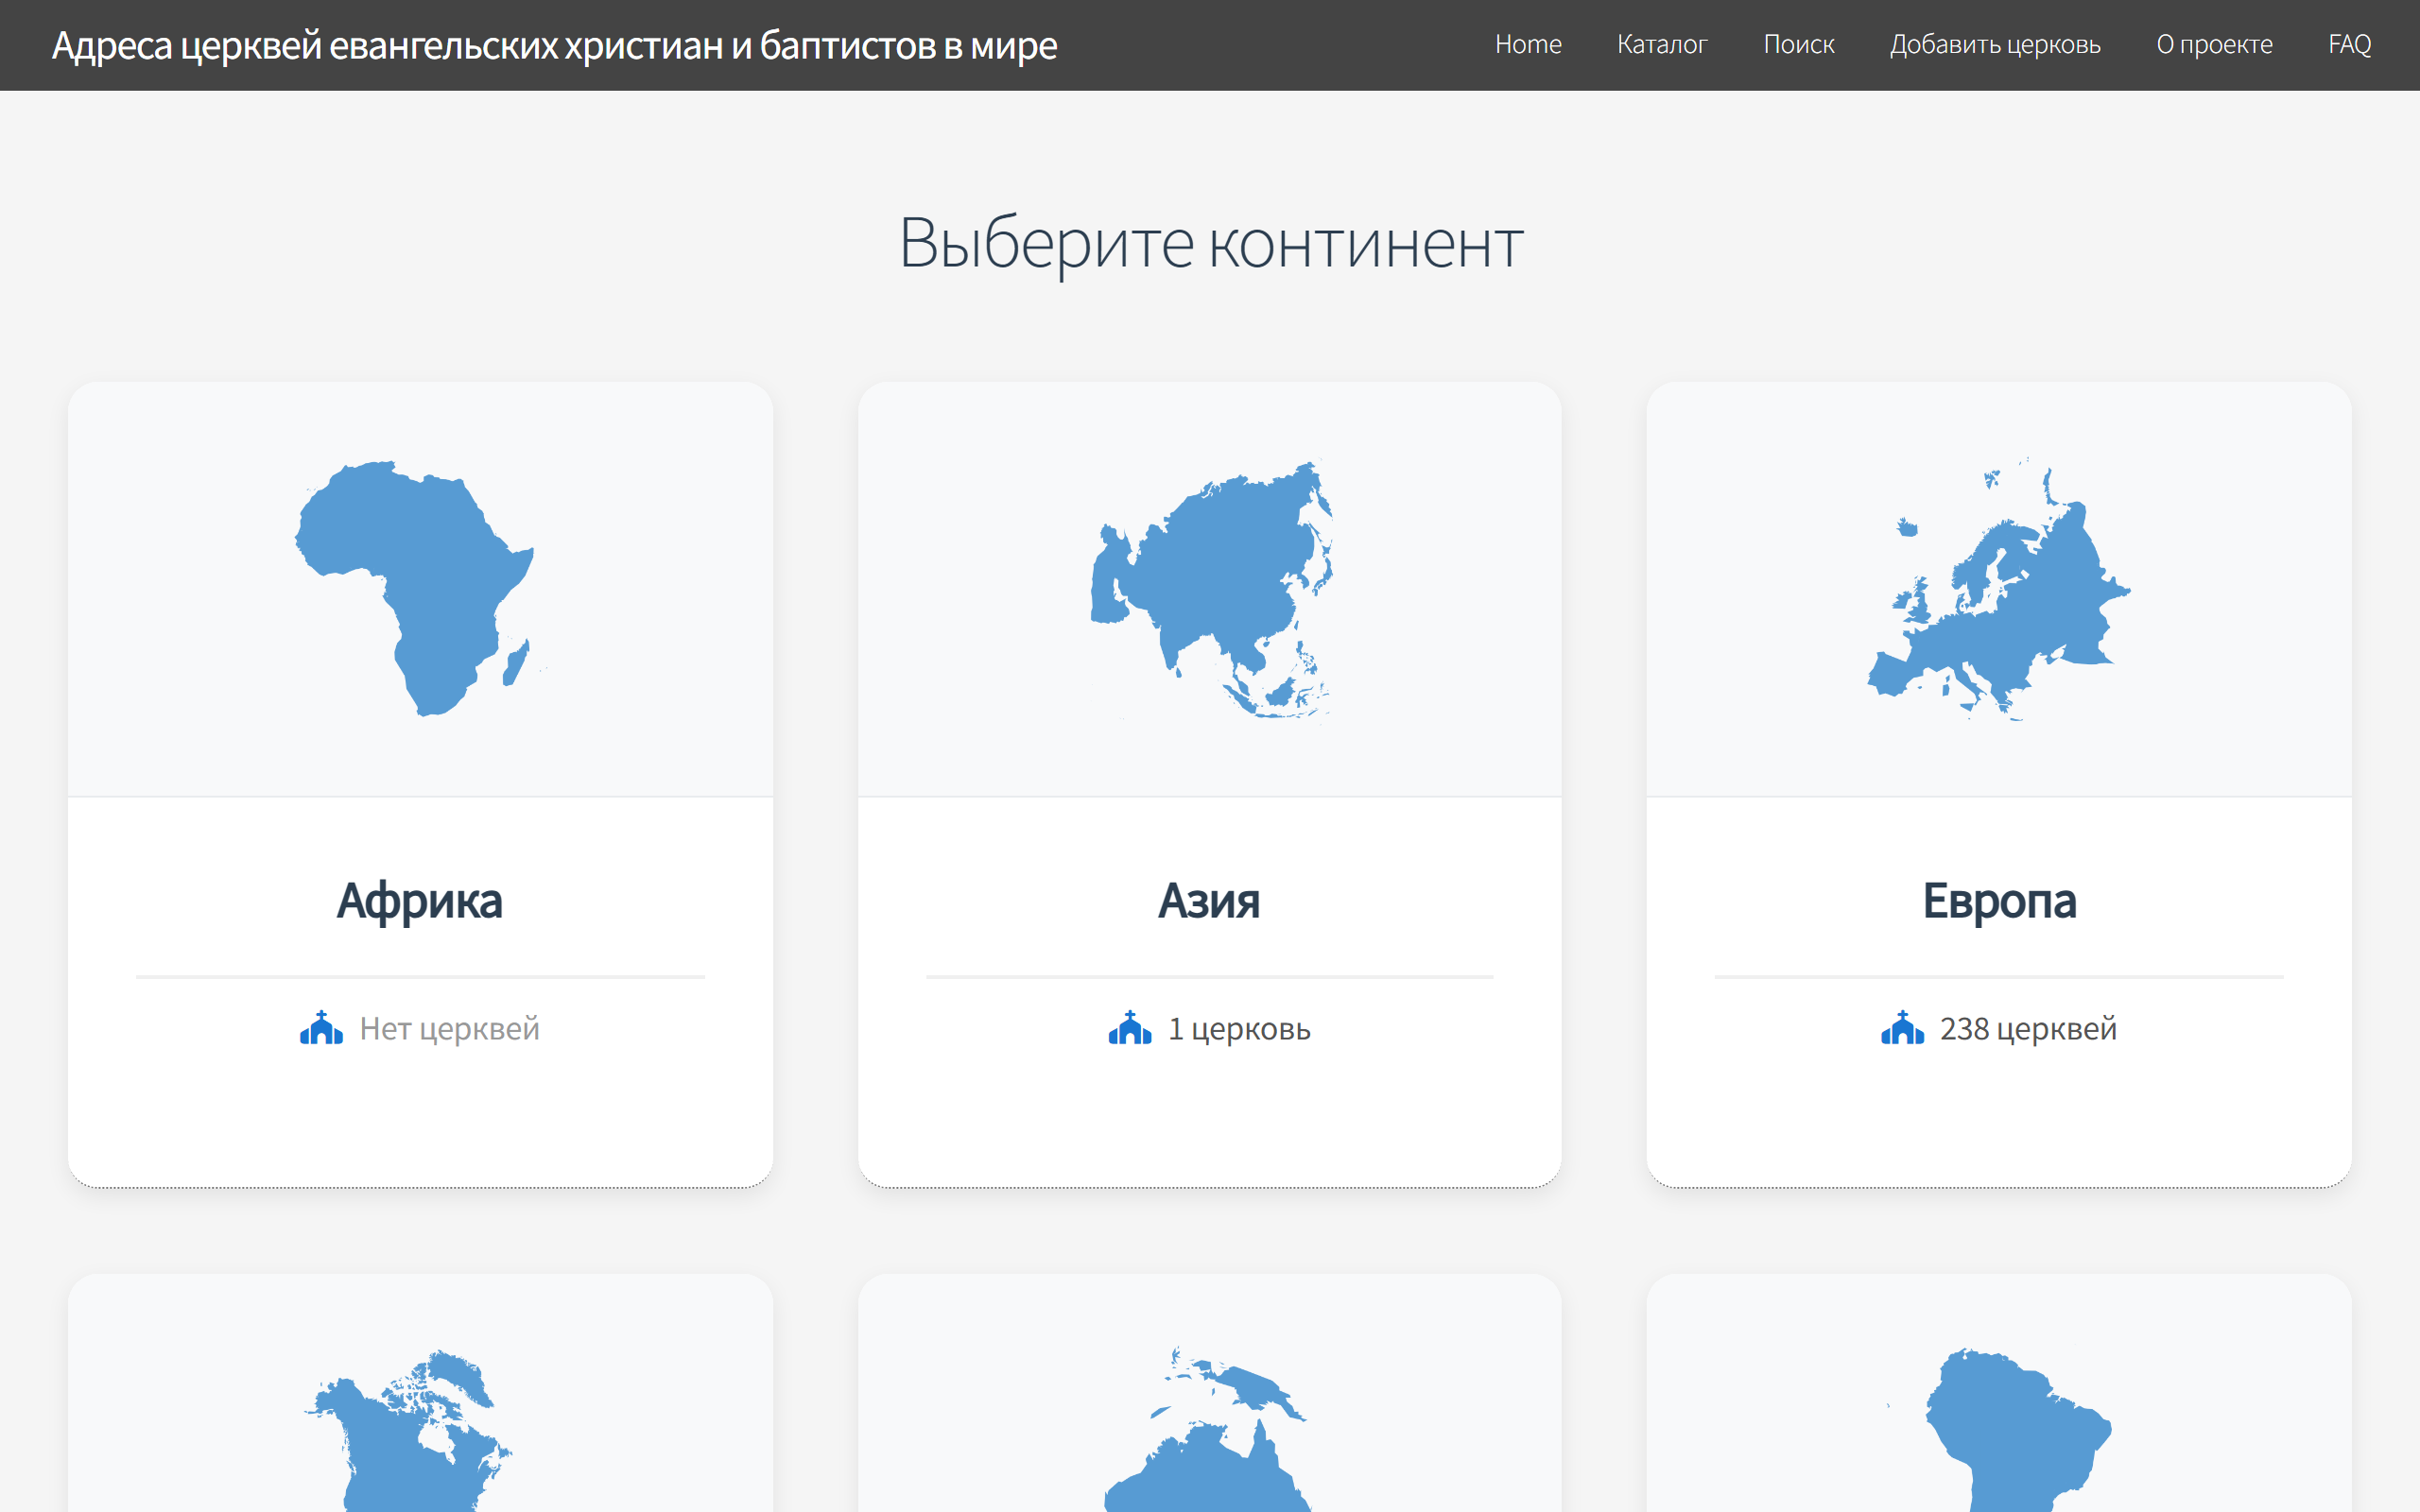This screenshot has height=1512, width=2420.
Task: Open the South America map card
Action: click(2010, 1430)
